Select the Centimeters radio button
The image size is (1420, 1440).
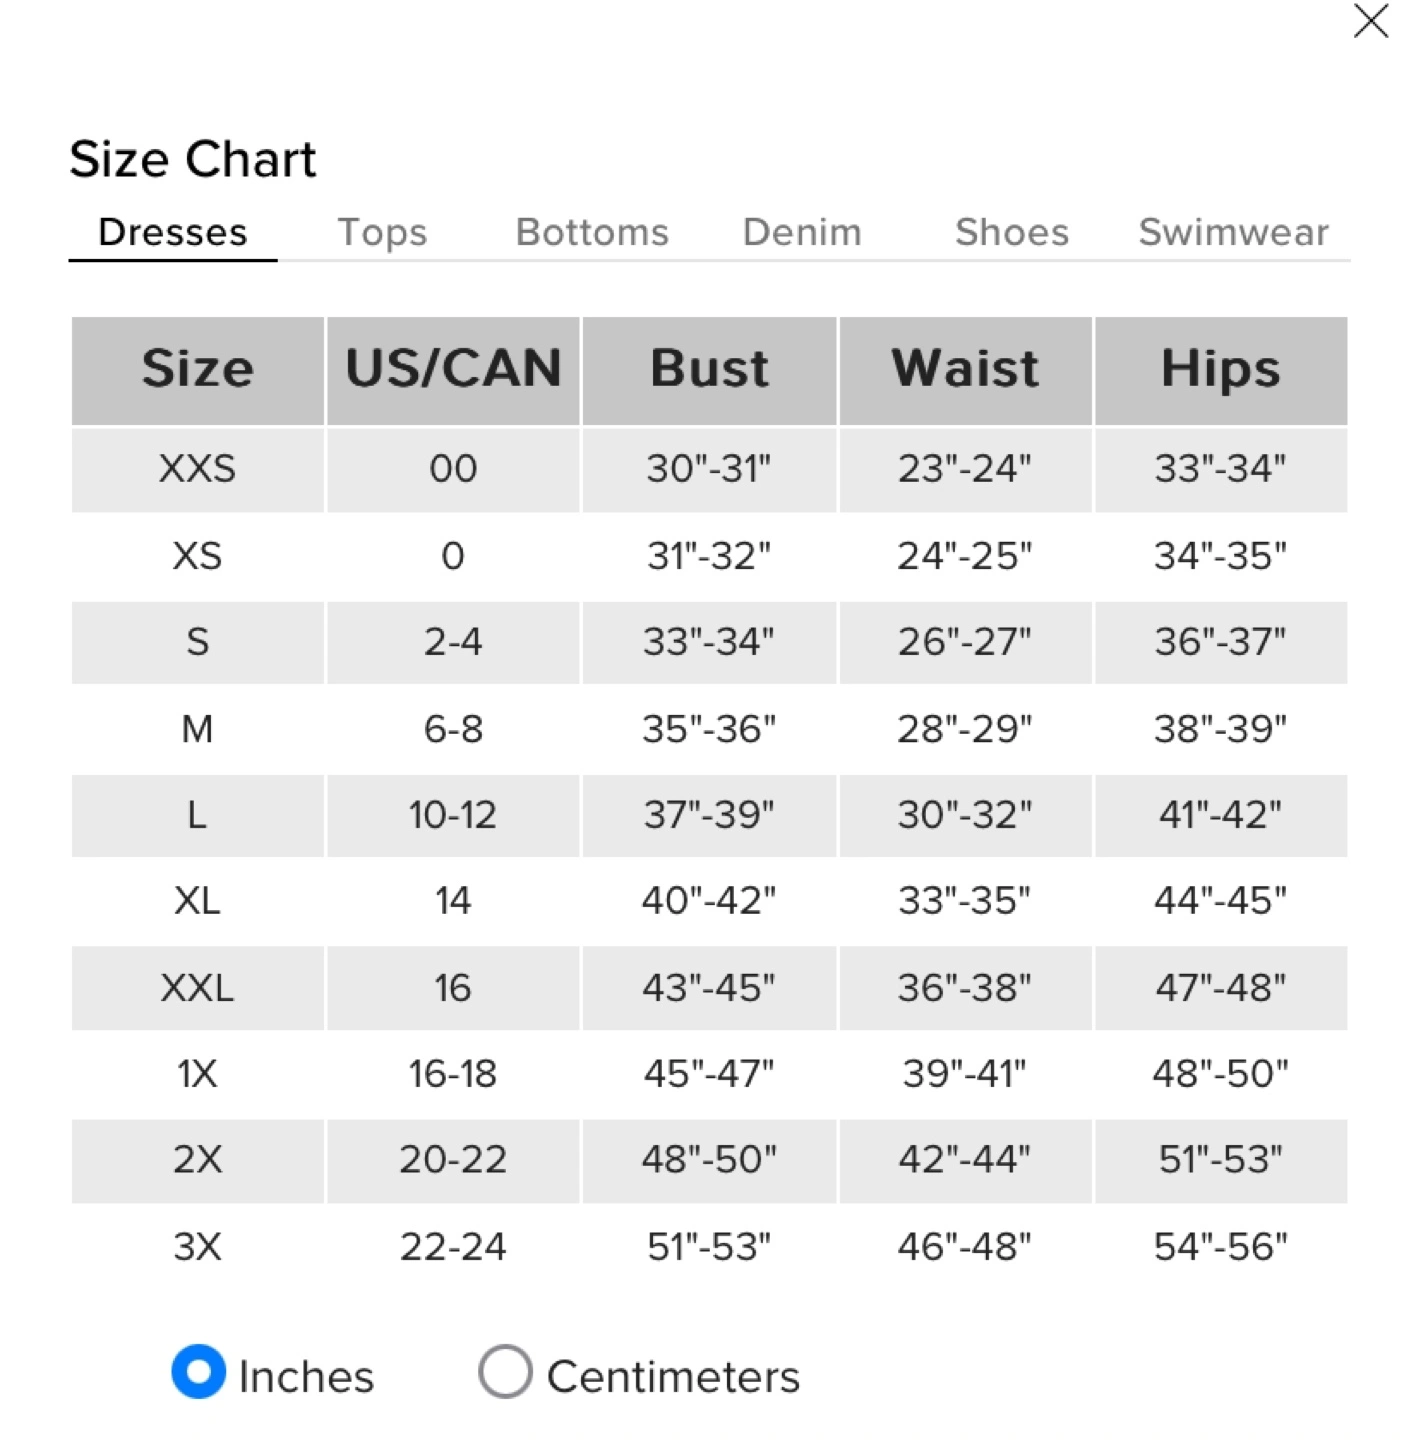(505, 1371)
